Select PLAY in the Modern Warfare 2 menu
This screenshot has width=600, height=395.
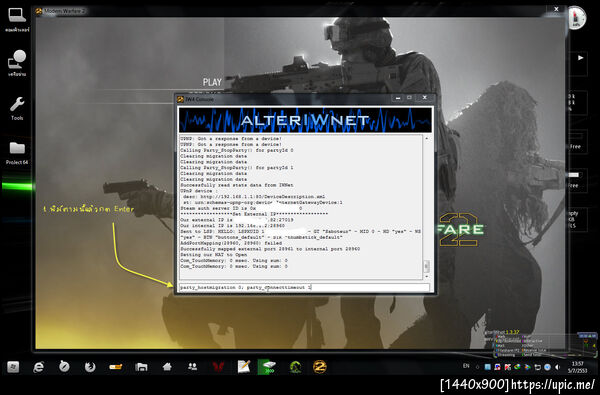[212, 82]
